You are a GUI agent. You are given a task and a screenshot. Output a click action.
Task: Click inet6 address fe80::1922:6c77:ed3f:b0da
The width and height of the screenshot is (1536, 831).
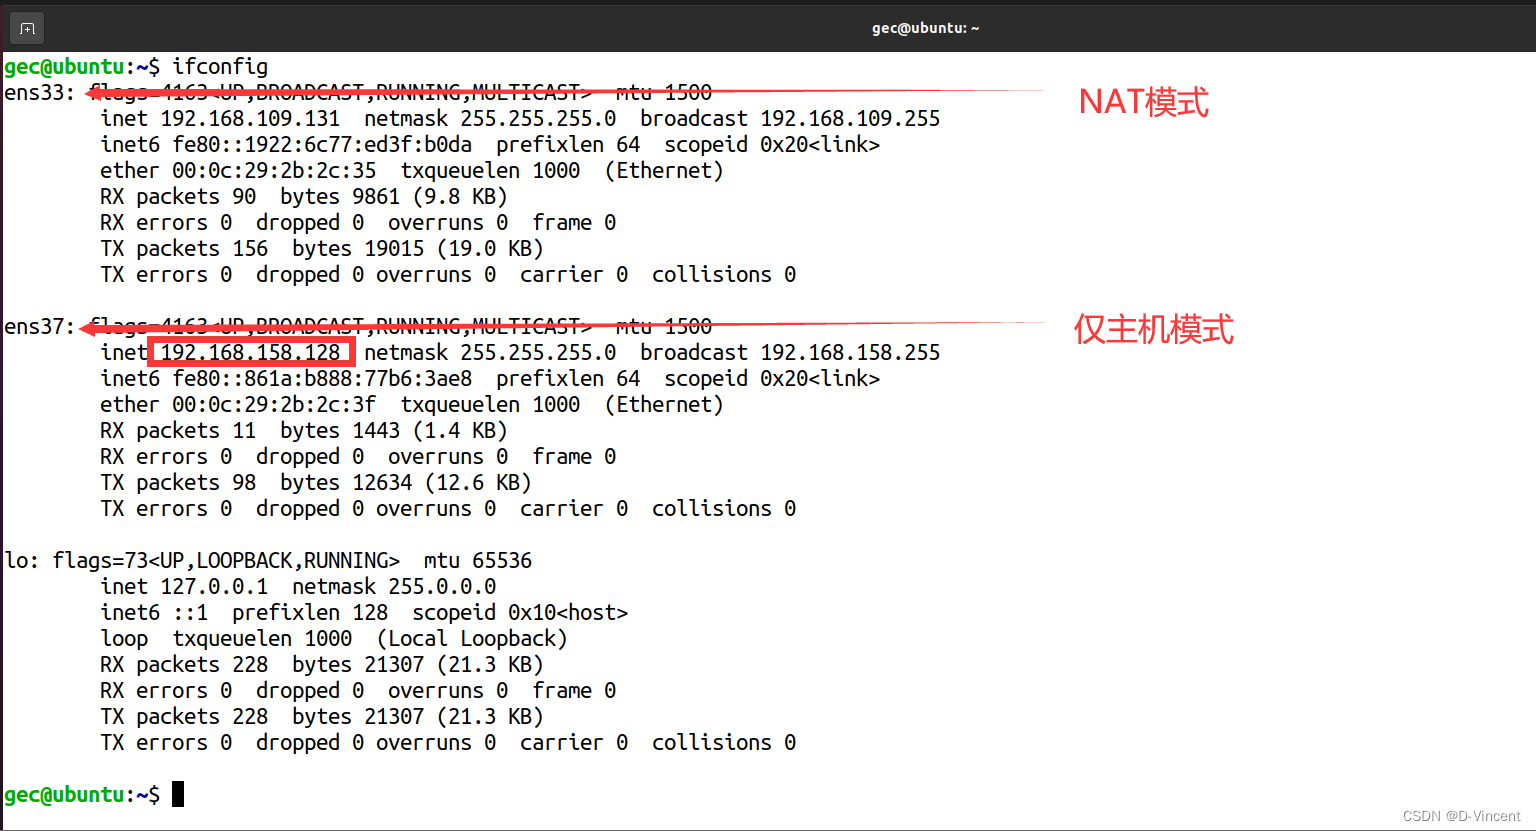[x=322, y=144]
